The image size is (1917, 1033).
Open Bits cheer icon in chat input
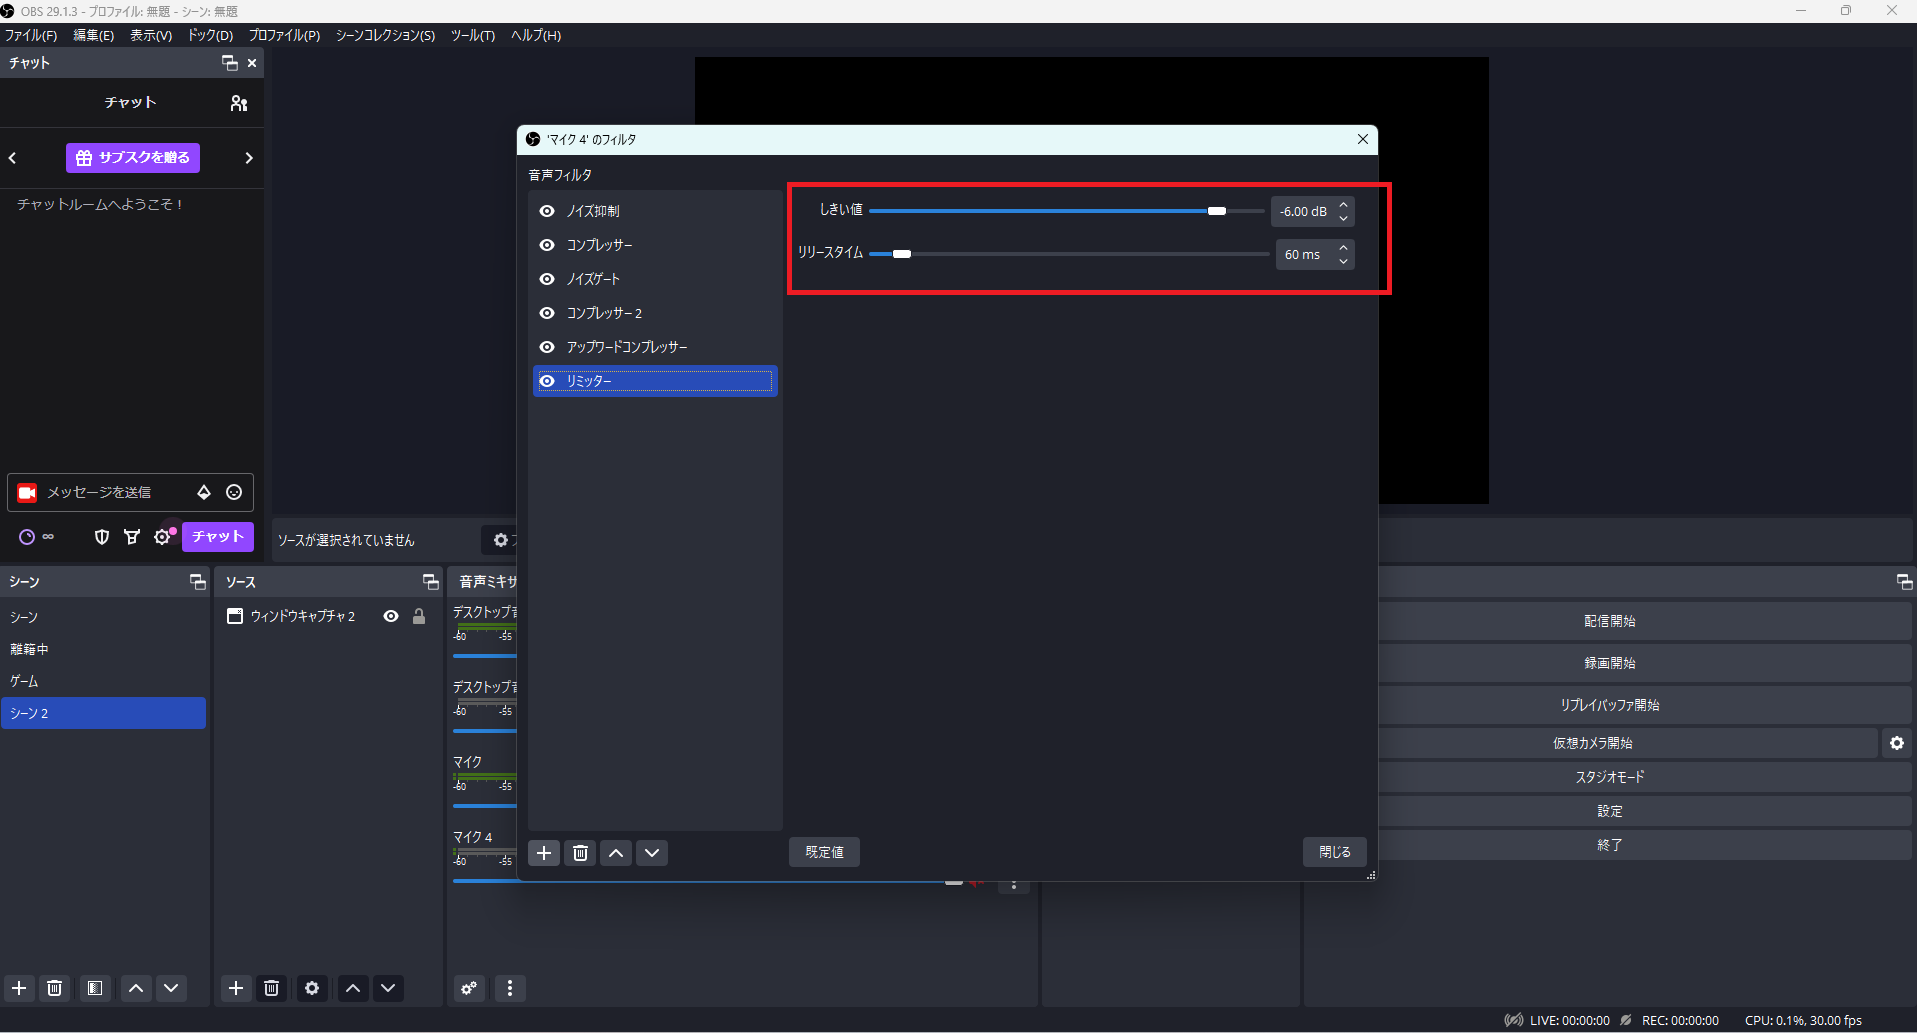tap(204, 492)
